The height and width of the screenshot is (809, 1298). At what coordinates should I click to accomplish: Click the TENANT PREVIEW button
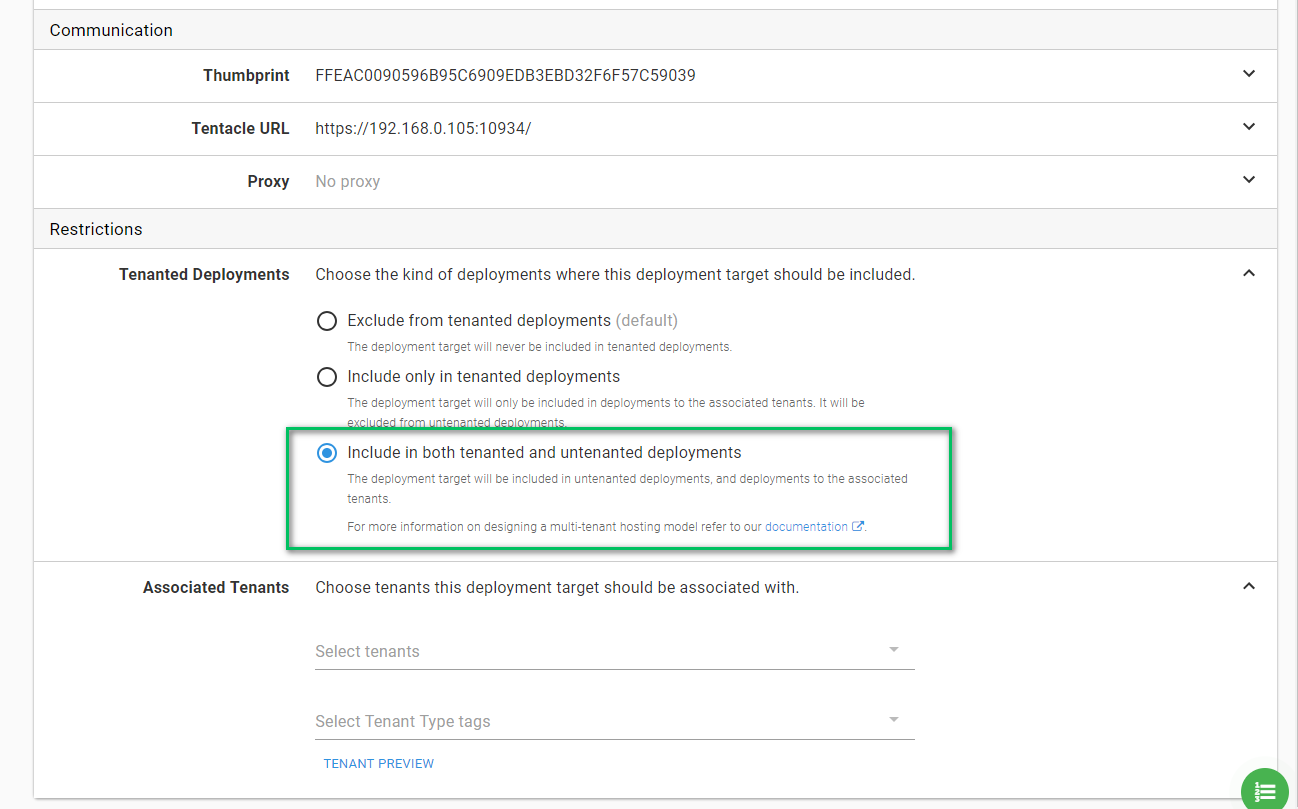[x=379, y=763]
